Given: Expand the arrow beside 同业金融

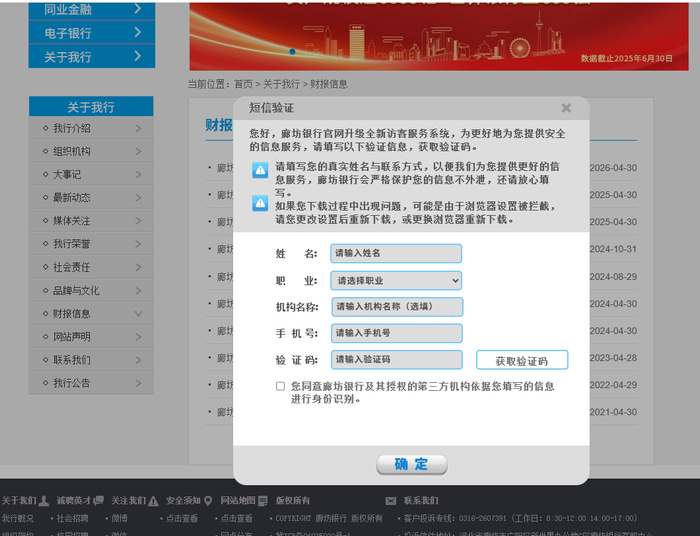Looking at the screenshot, I should tap(138, 8).
